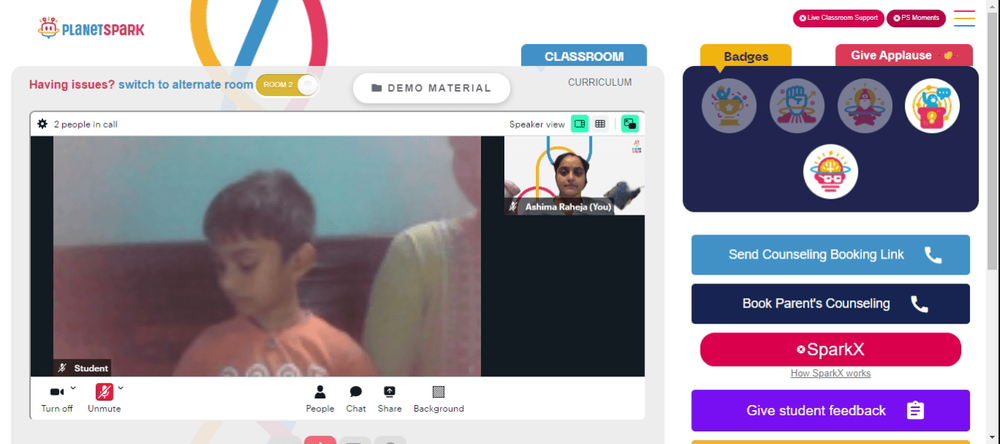Award the meditating figure badge

pos(864,106)
